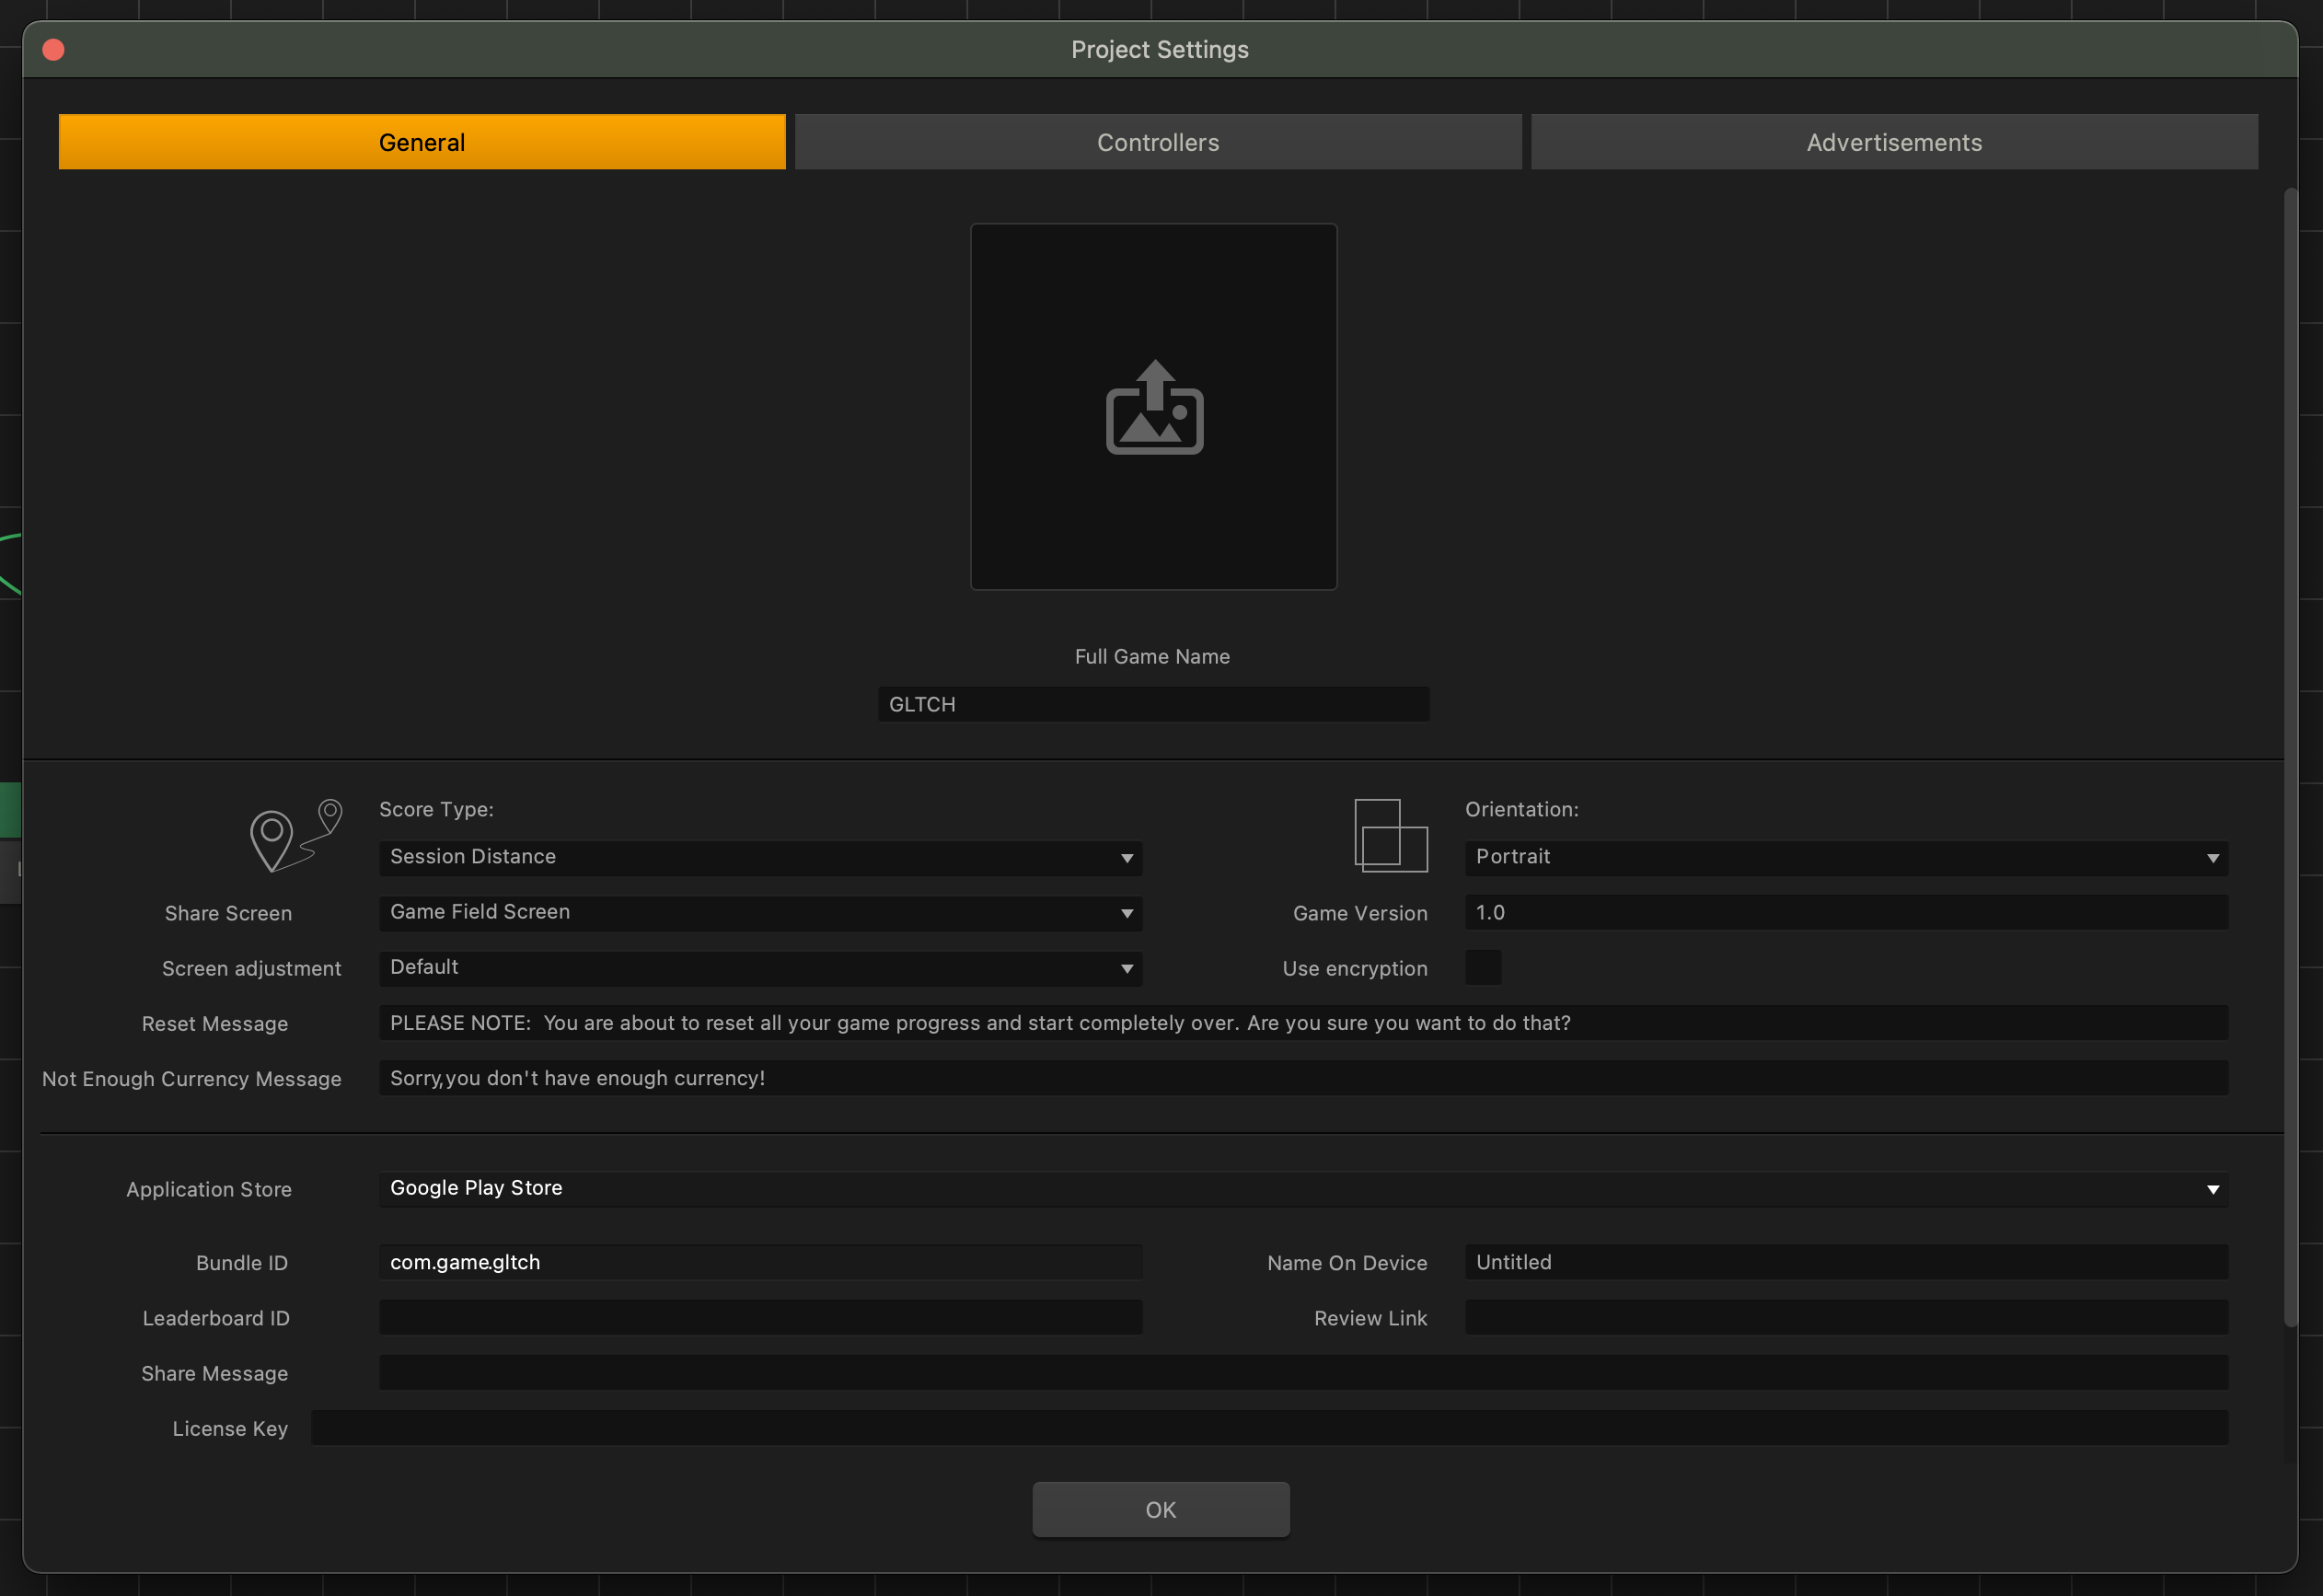Click into the Game Version field
The image size is (2323, 1596).
pyautogui.click(x=1845, y=912)
